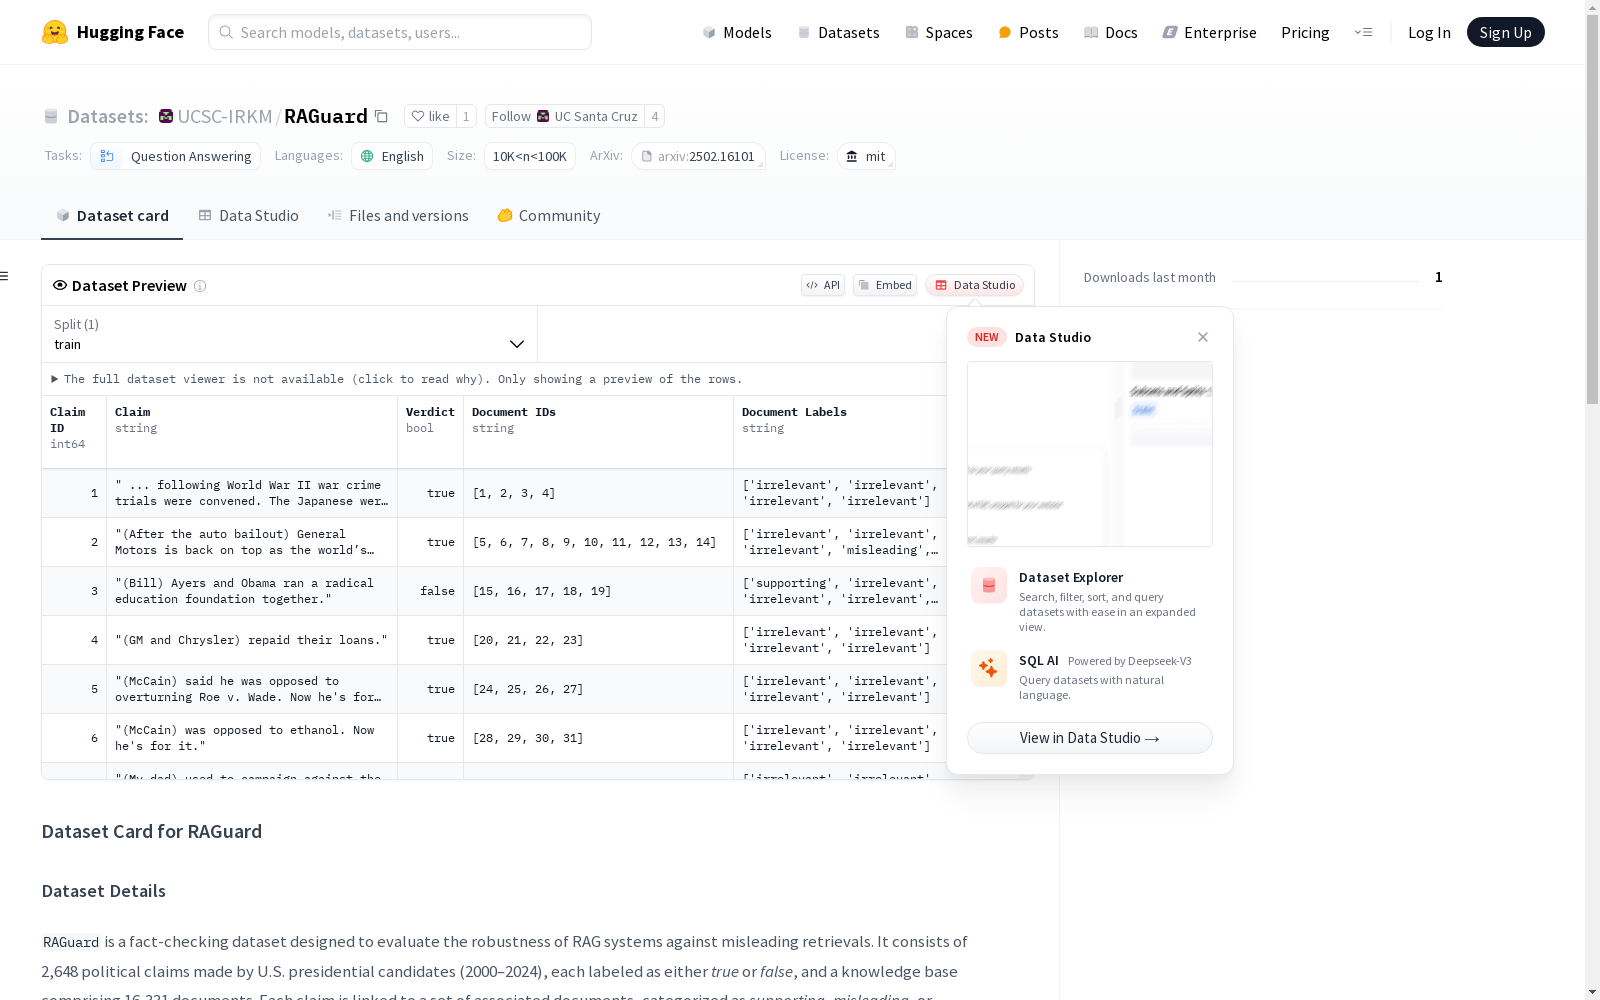Click the [20, 21, 22, 23] document IDs cell
The height and width of the screenshot is (1000, 1600).
click(599, 640)
